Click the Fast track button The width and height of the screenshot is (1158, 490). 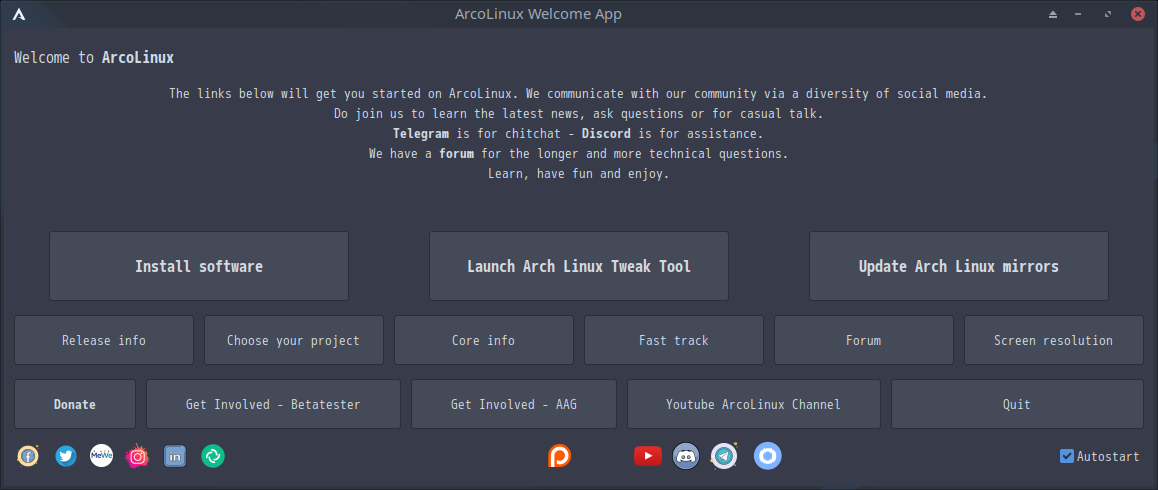(x=674, y=340)
